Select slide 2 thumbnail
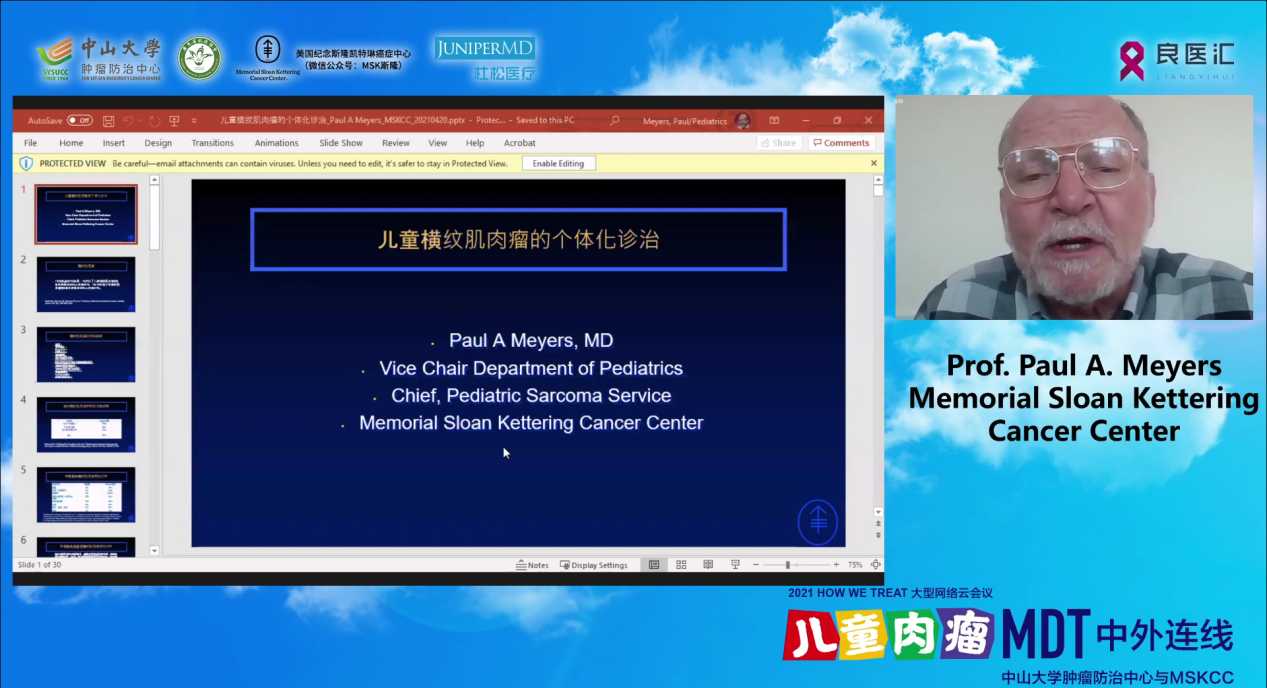Image resolution: width=1267 pixels, height=688 pixels. click(x=86, y=284)
